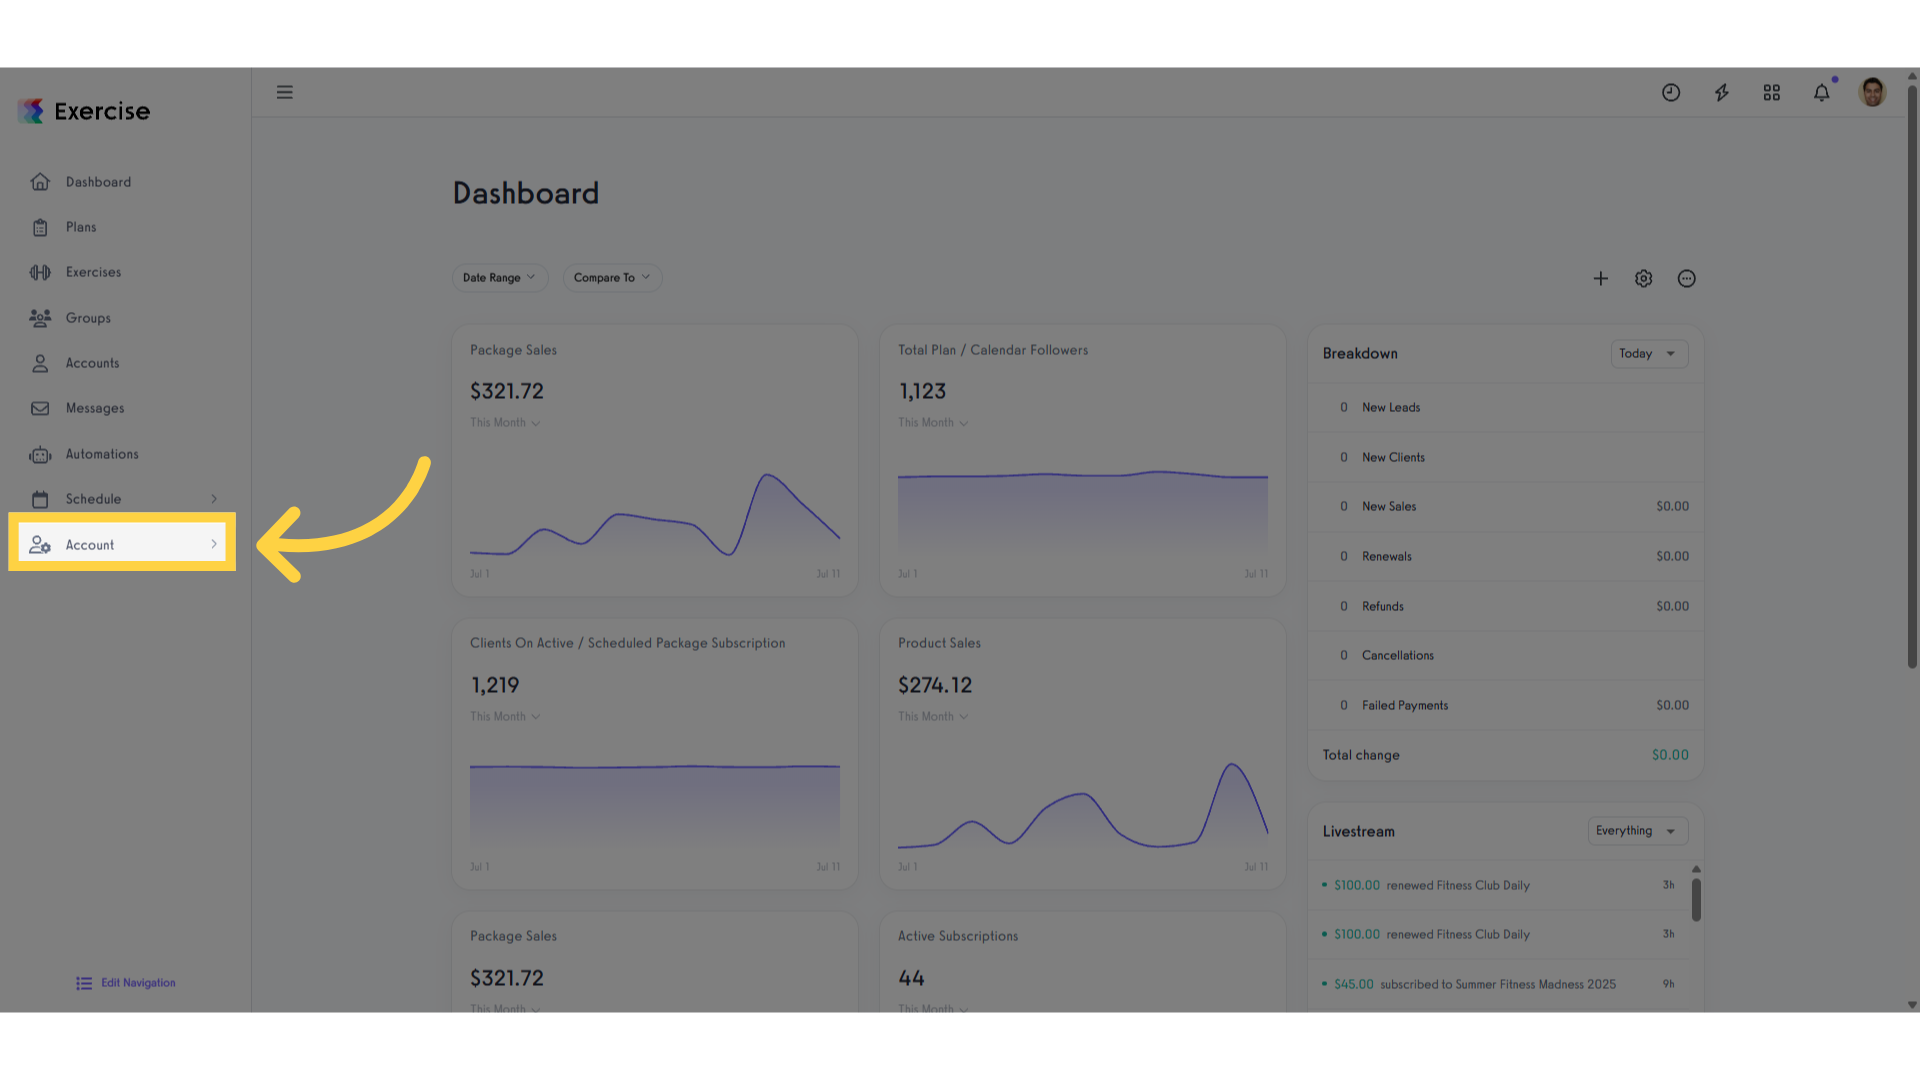1920x1080 pixels.
Task: Change Breakdown period from Today dropdown
Action: tap(1649, 354)
